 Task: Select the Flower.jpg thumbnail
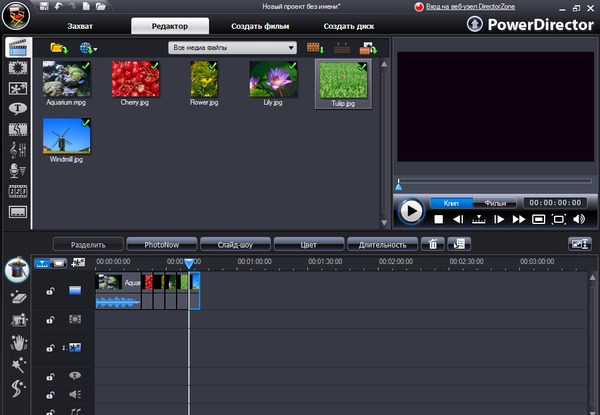tap(204, 79)
